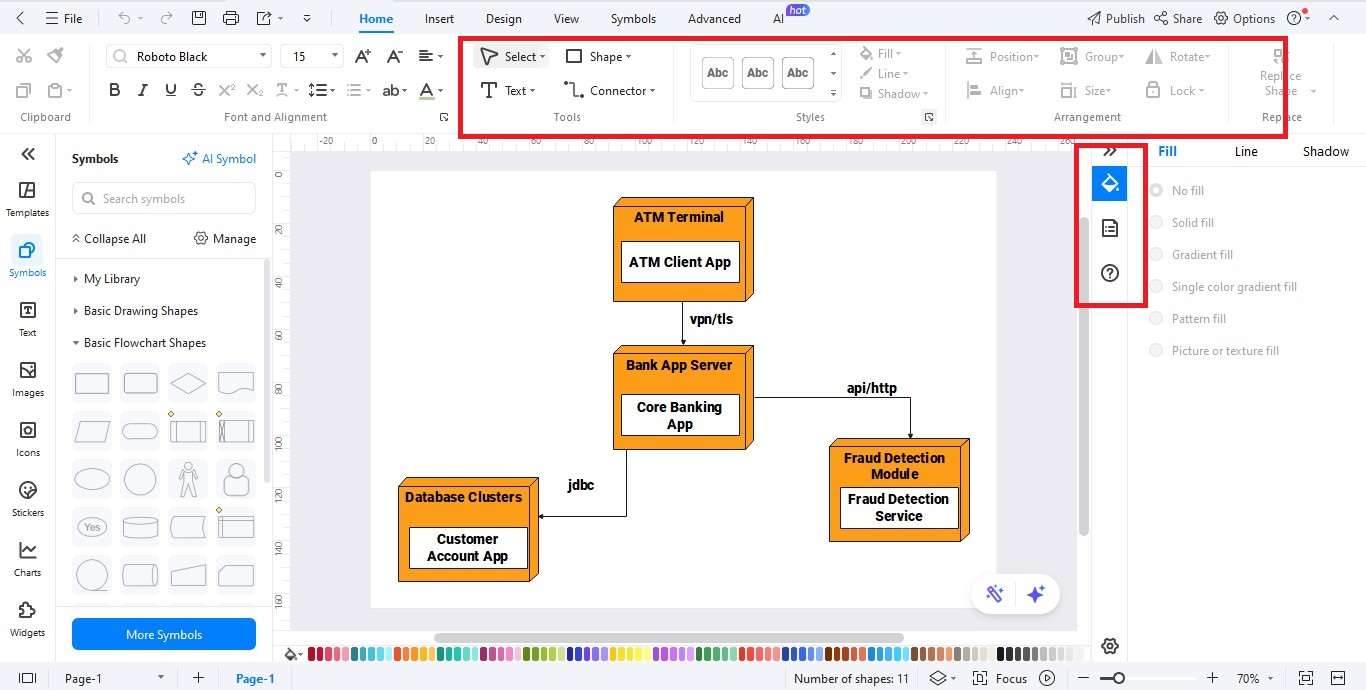
Task: Select the Text tool in the Tools group
Action: (x=508, y=90)
